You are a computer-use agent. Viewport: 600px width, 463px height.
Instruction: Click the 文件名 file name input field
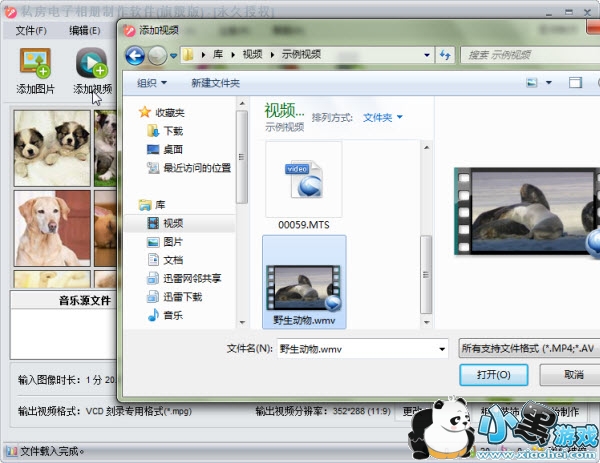pyautogui.click(x=355, y=349)
